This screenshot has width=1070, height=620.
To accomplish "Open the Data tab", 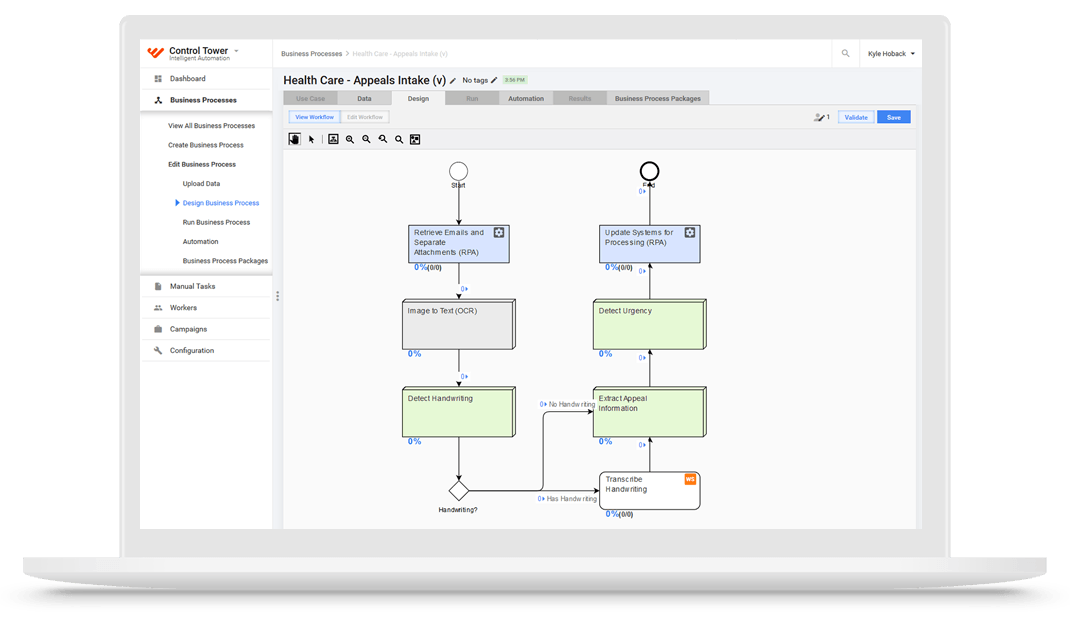I will (364, 98).
